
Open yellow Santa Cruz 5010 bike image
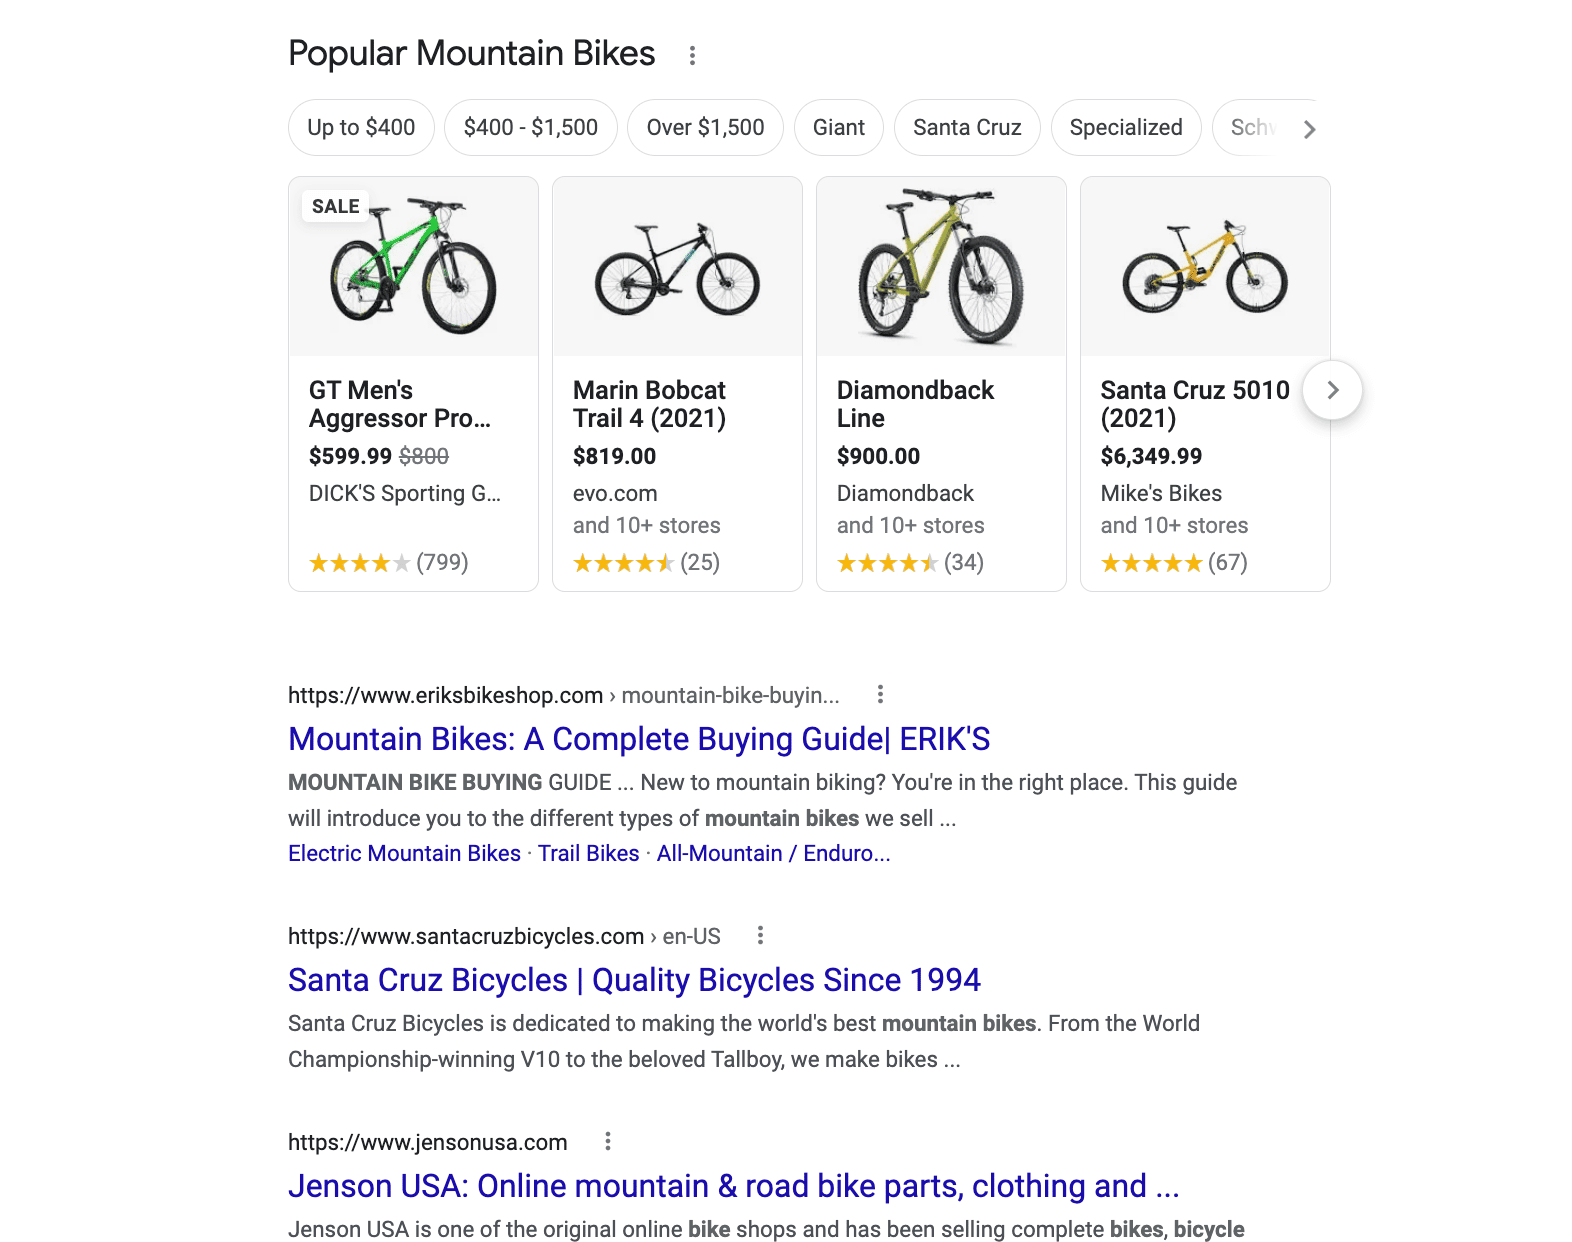1205,266
